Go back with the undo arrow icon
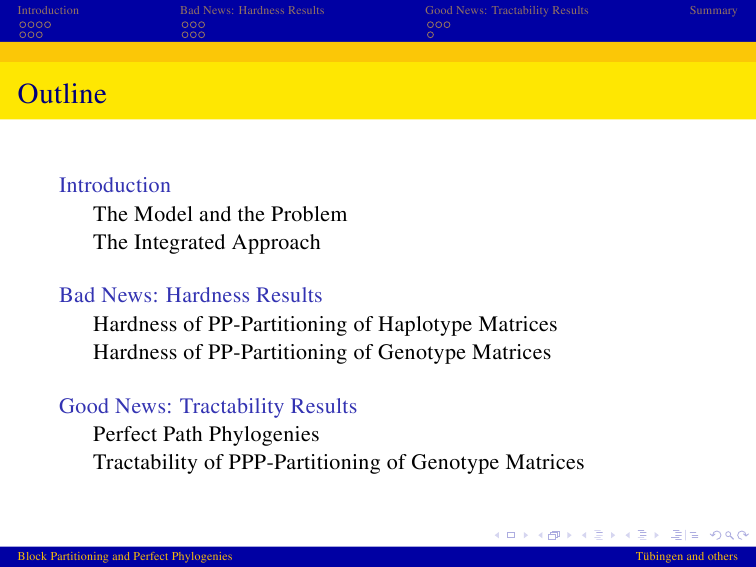Viewport: 756px width, 567px height. point(716,535)
